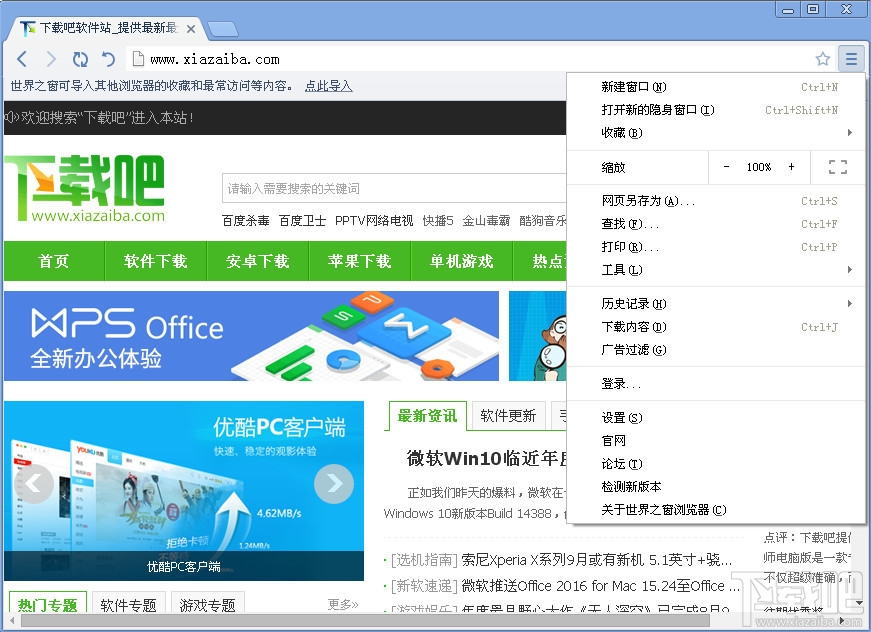Click 登录... in the menu

pos(715,384)
